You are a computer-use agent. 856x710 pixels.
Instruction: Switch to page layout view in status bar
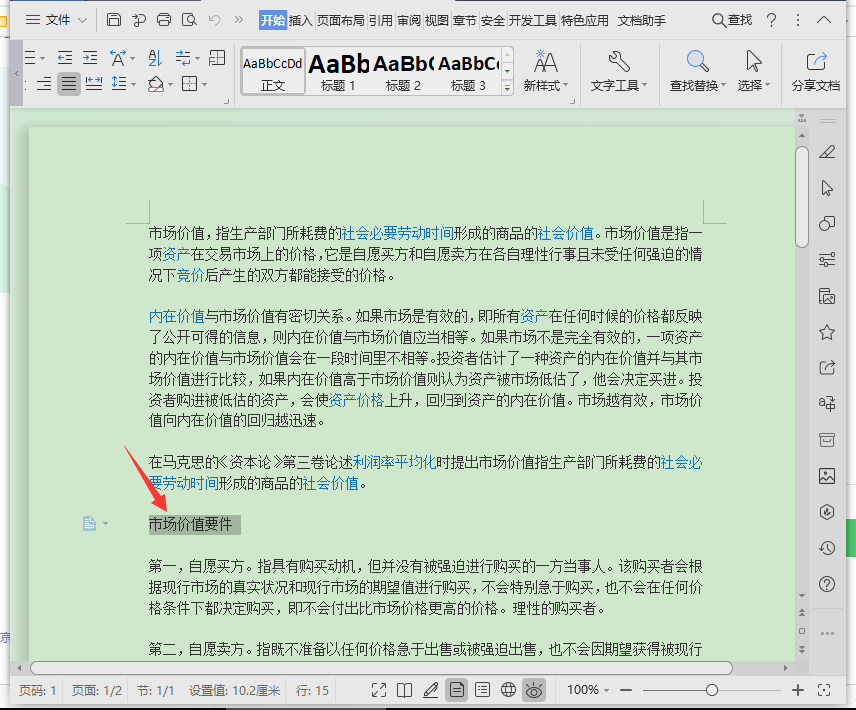457,690
